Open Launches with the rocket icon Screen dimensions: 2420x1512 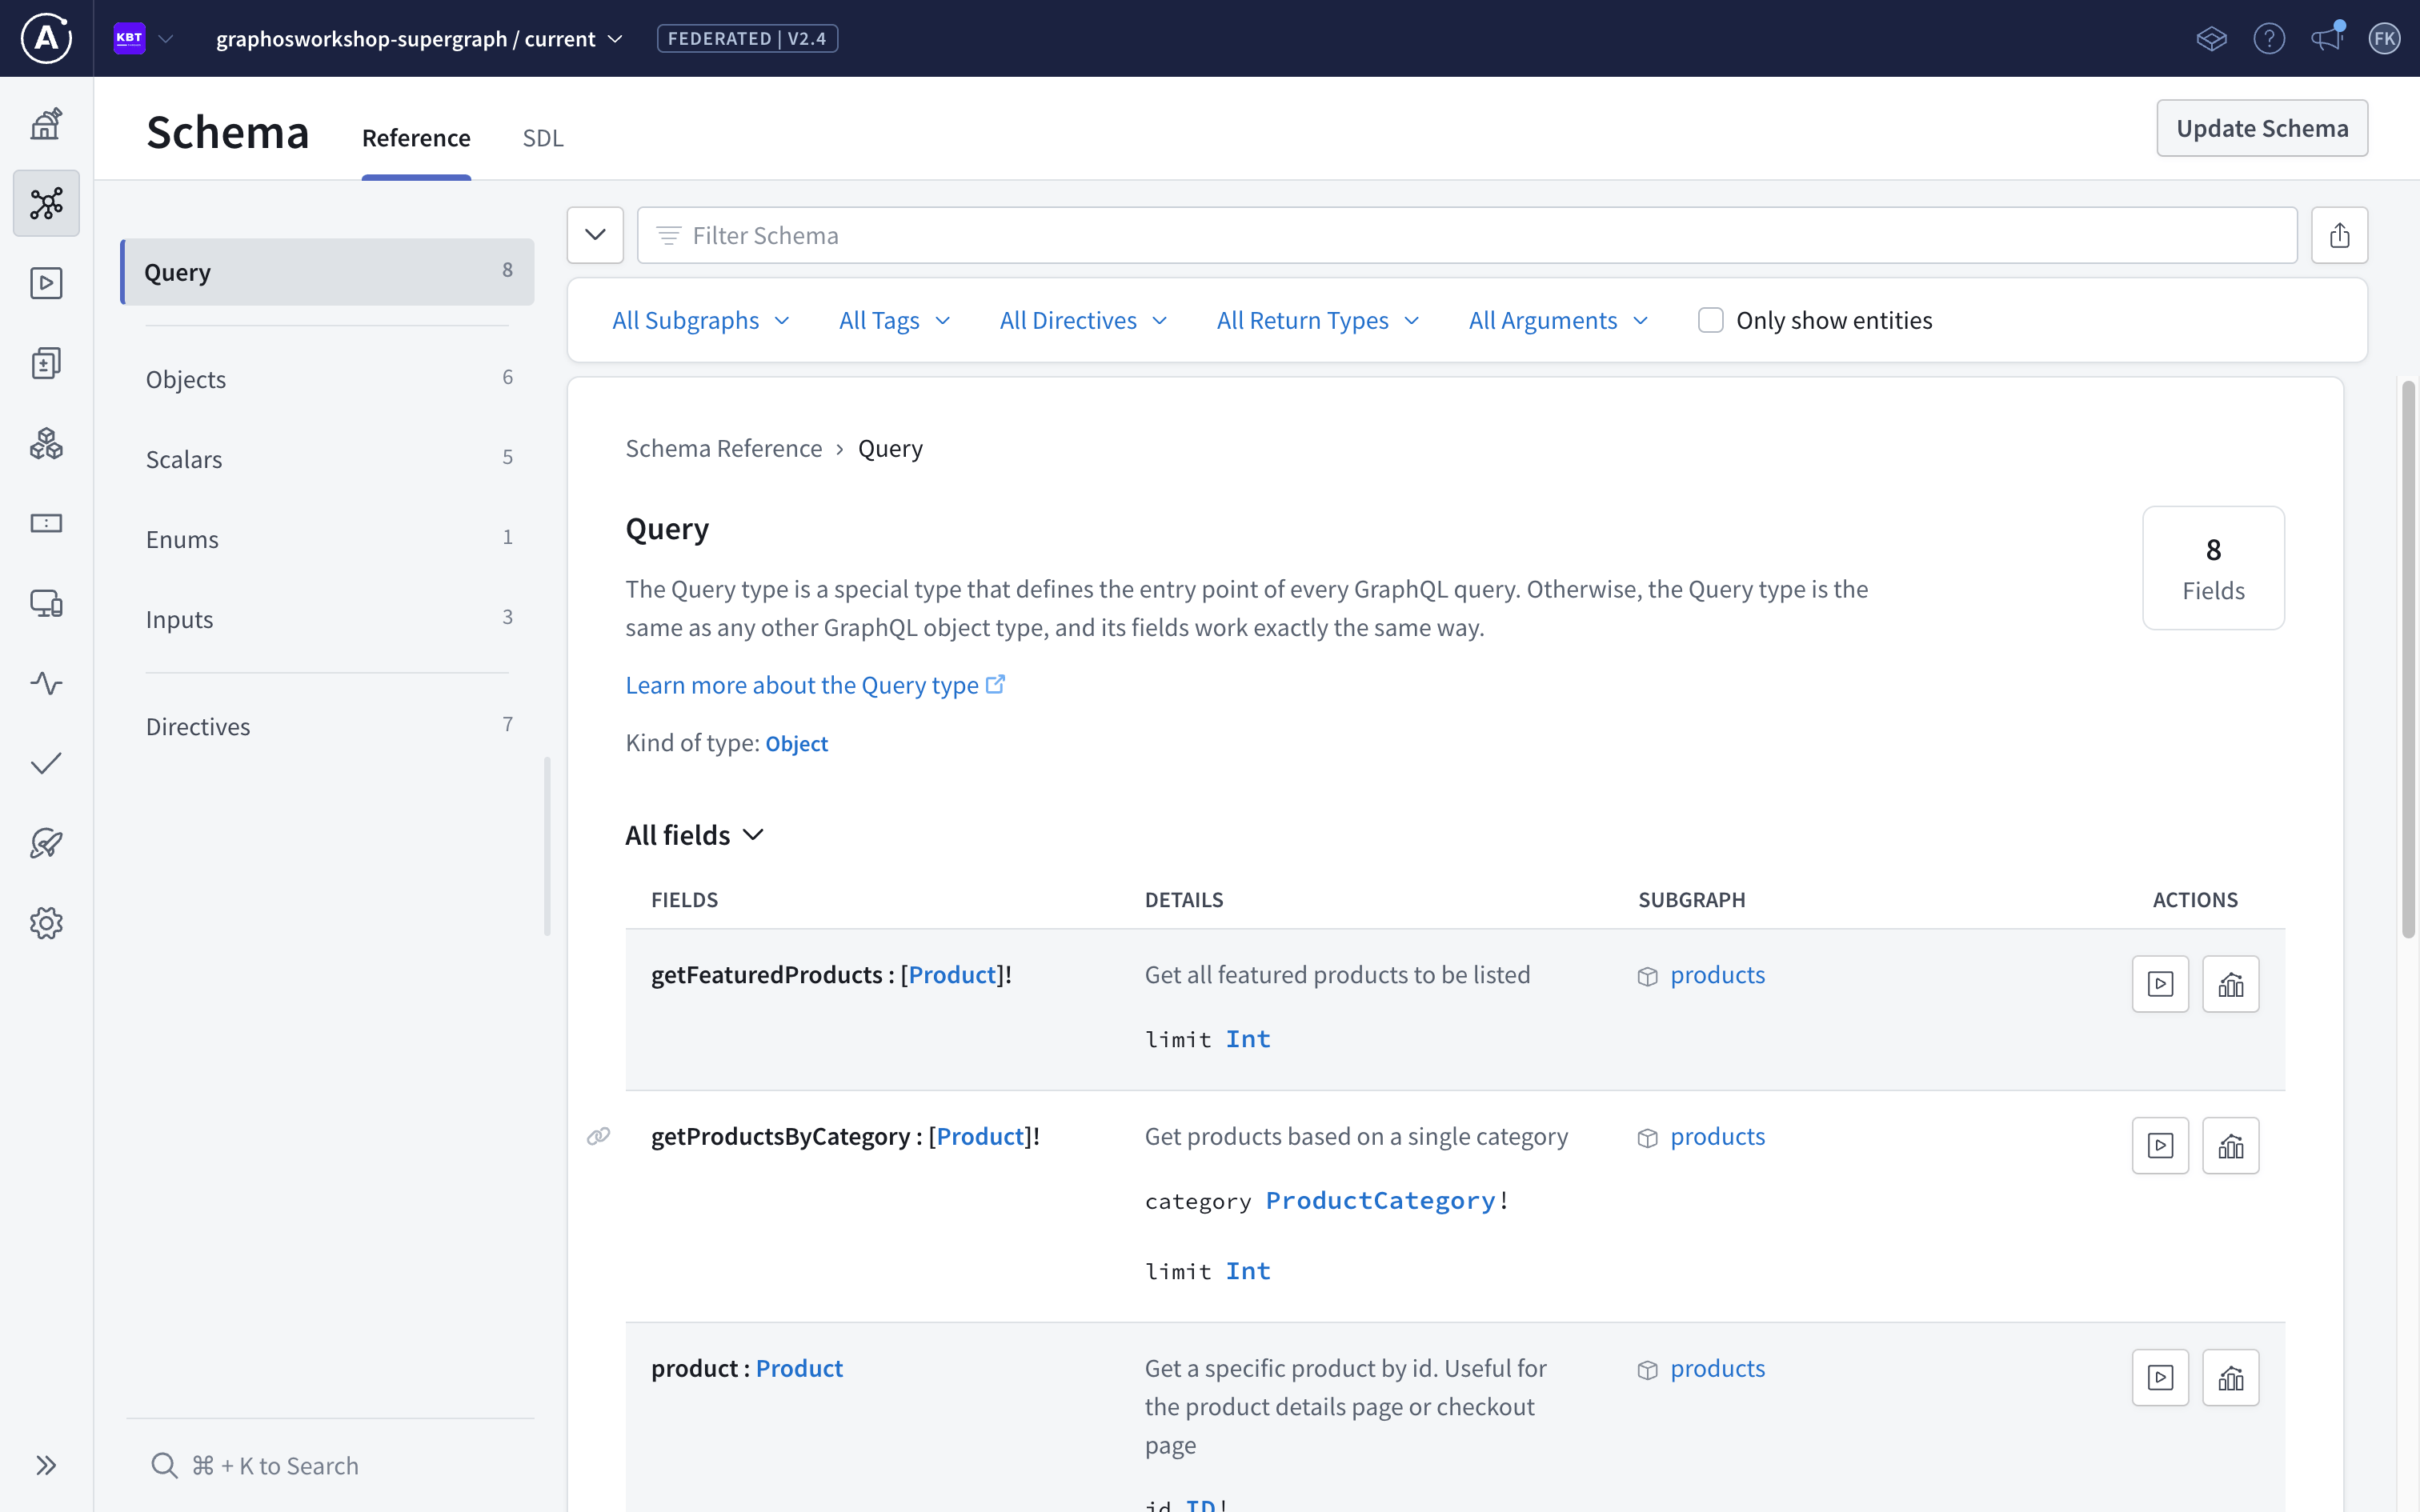coord(46,843)
